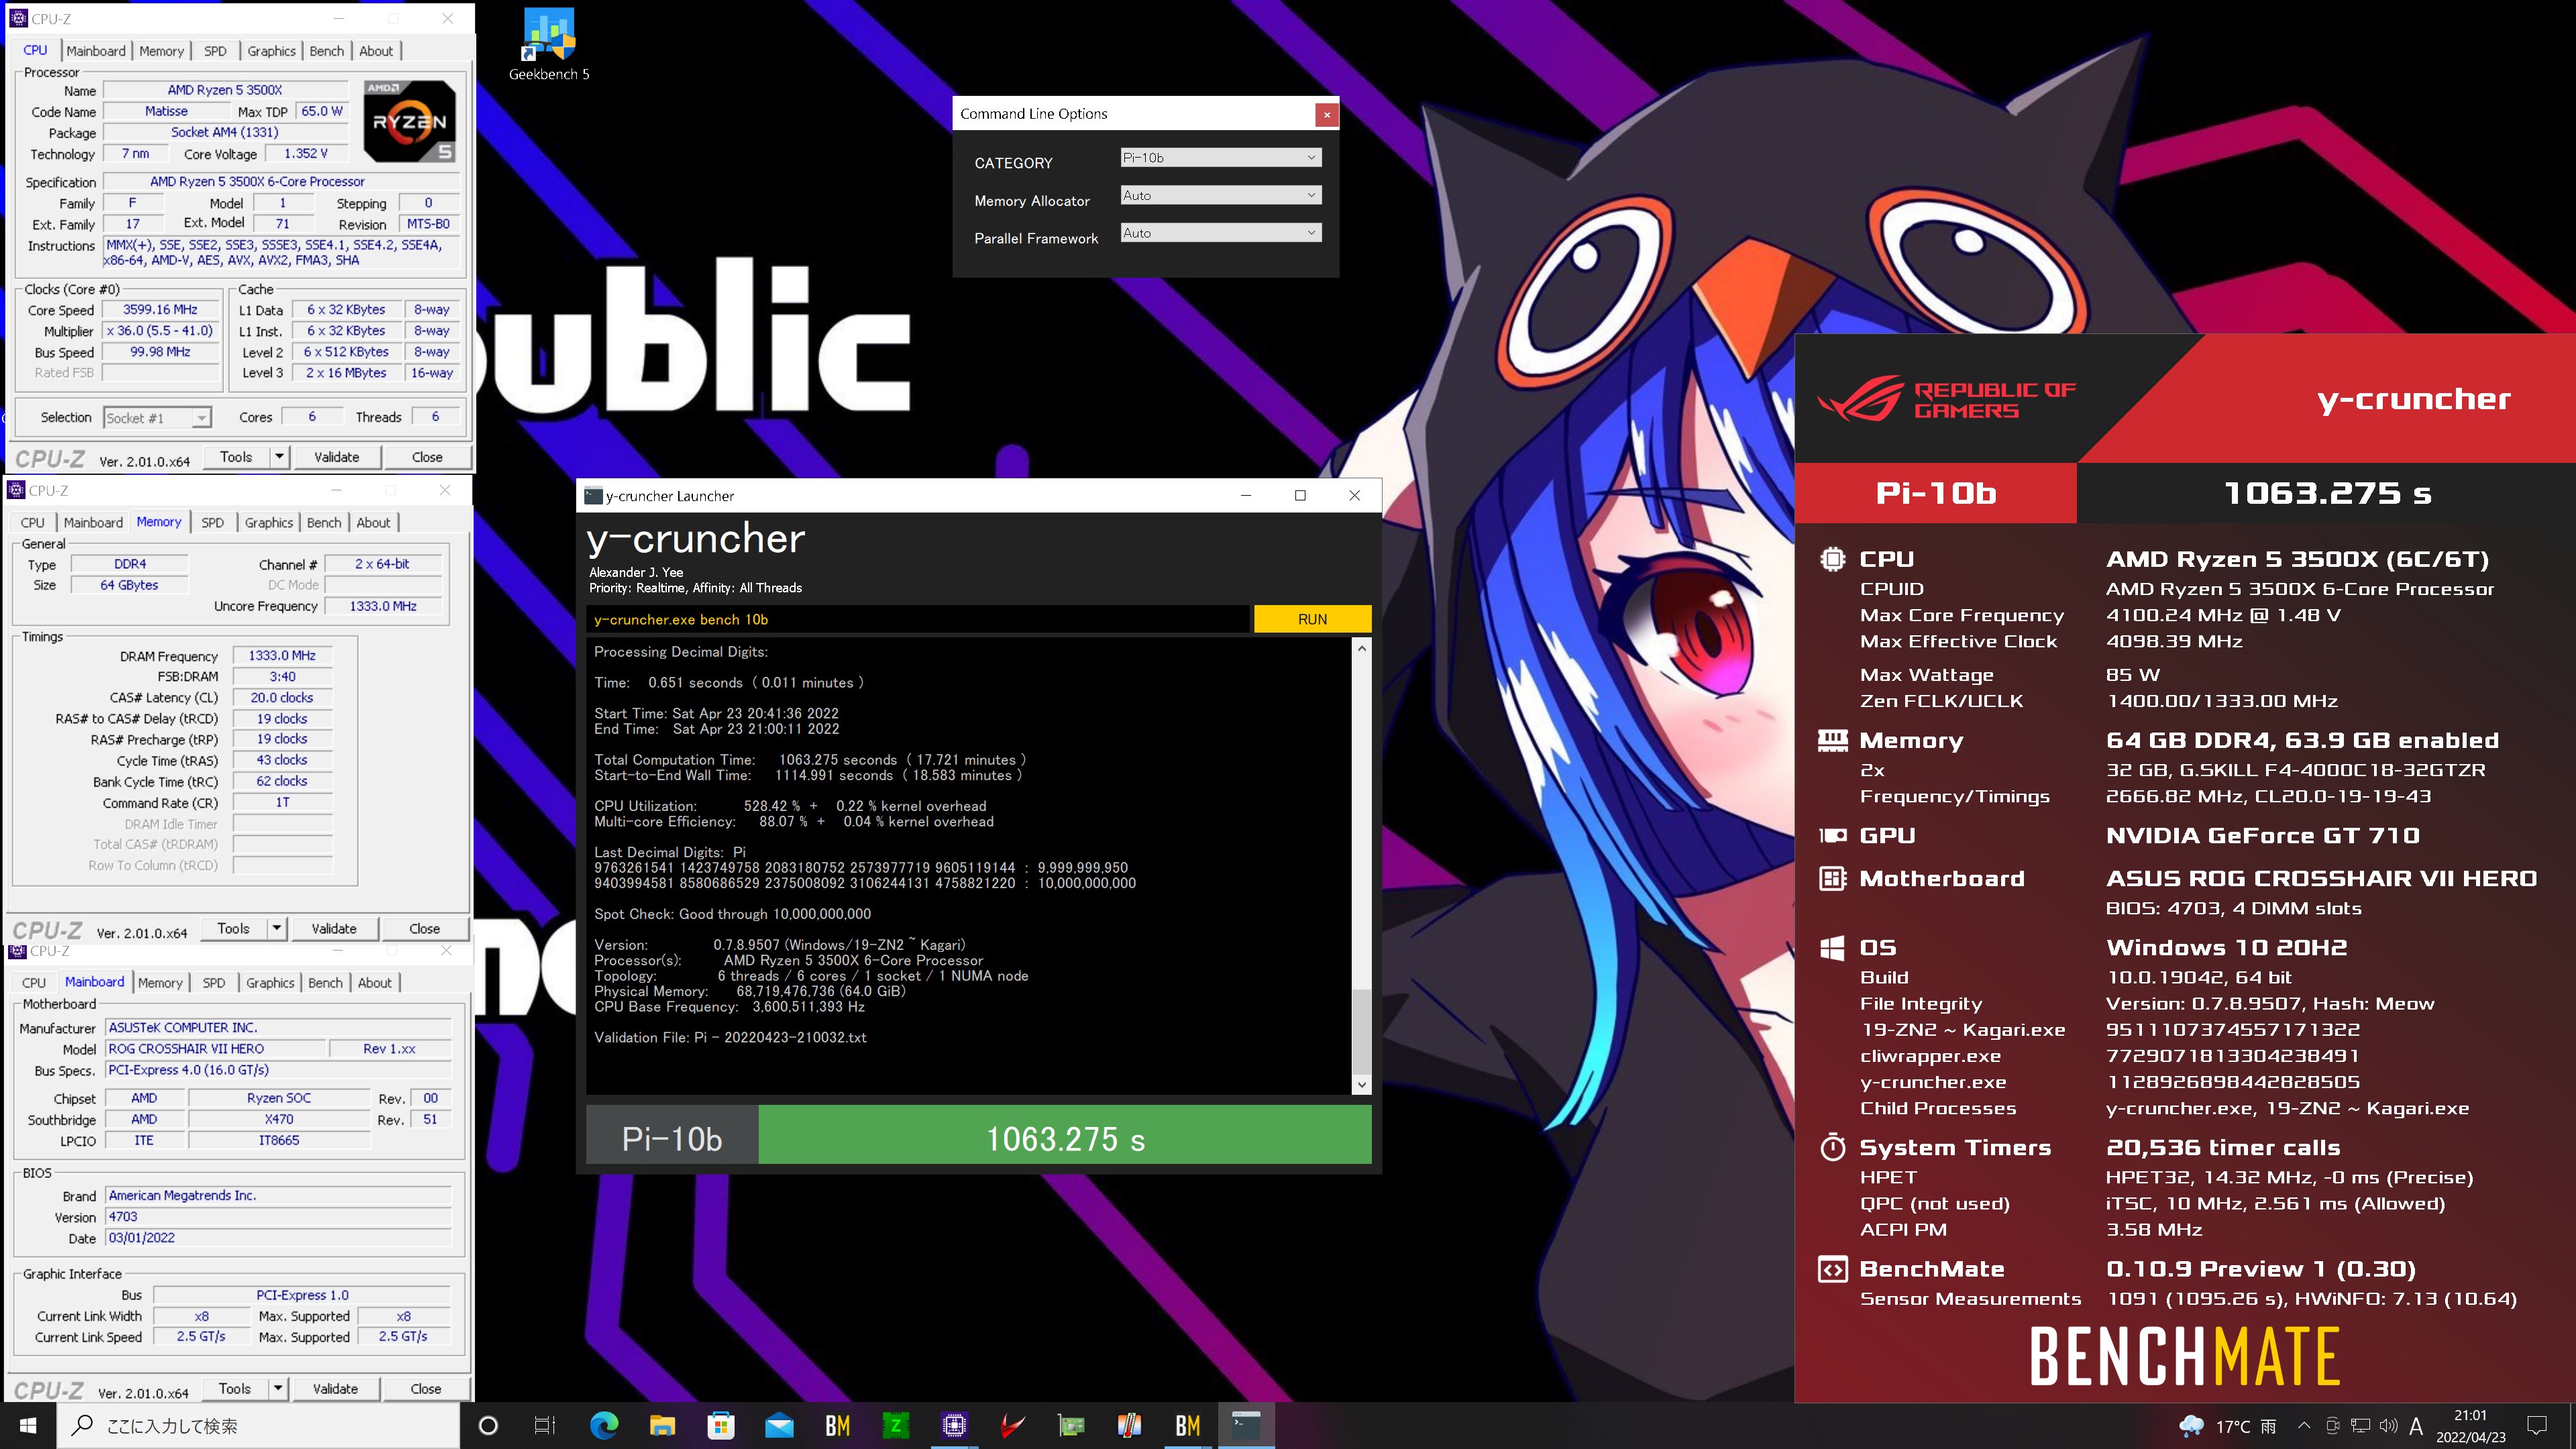The image size is (2576, 1449).
Task: Open the CATEGORY dropdown showing Pi-10b
Action: 1220,157
